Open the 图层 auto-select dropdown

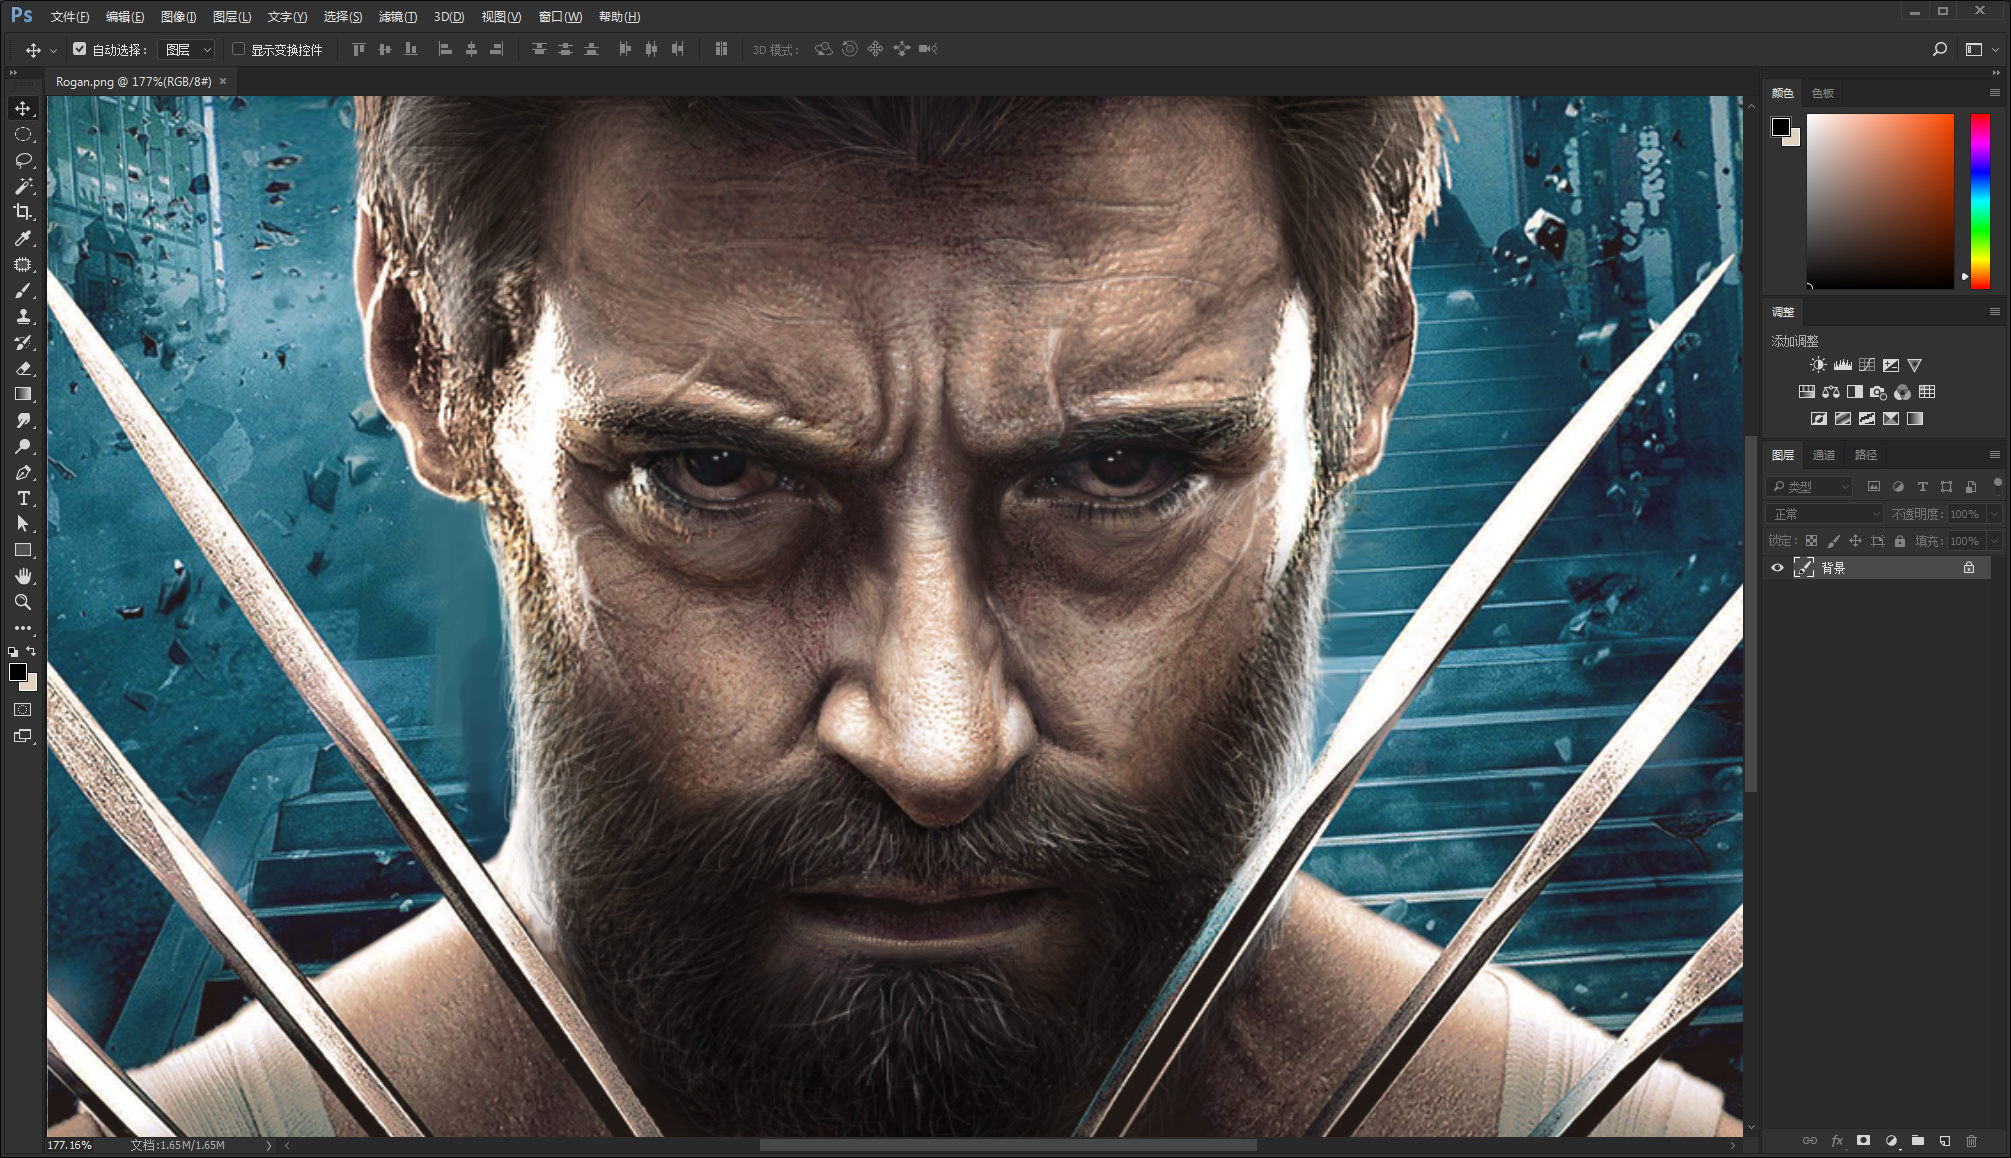187,49
